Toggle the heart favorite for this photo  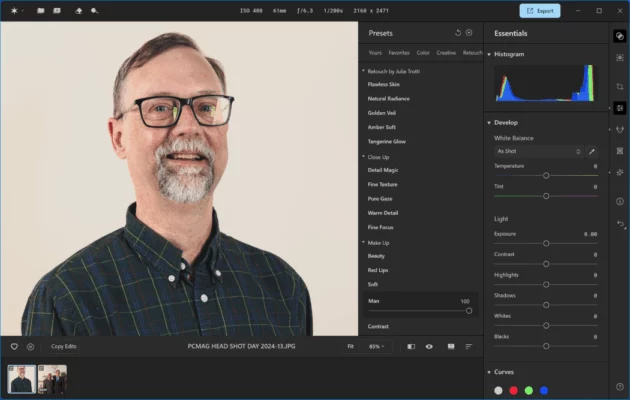(x=14, y=346)
